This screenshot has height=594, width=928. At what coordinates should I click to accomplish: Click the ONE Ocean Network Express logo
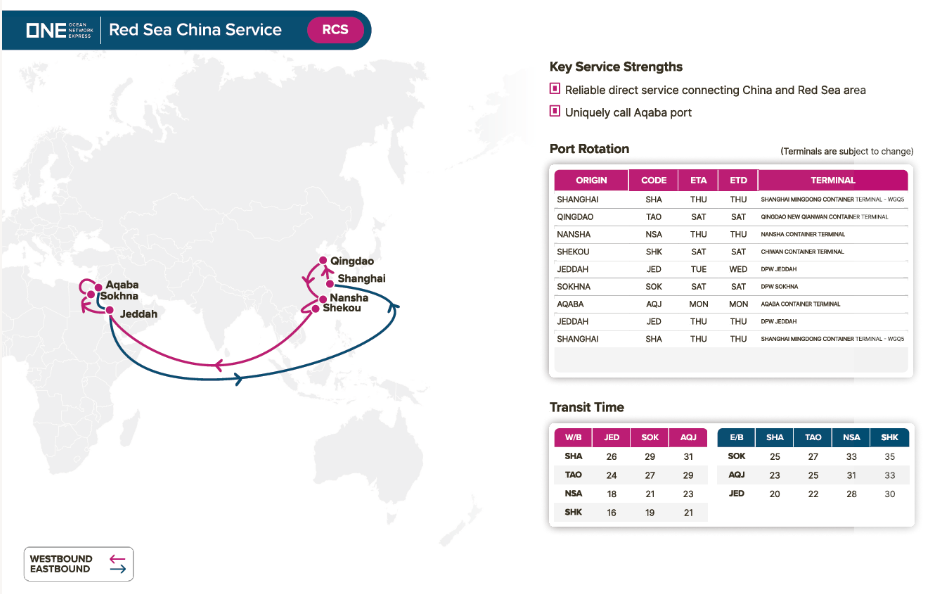(x=58, y=30)
